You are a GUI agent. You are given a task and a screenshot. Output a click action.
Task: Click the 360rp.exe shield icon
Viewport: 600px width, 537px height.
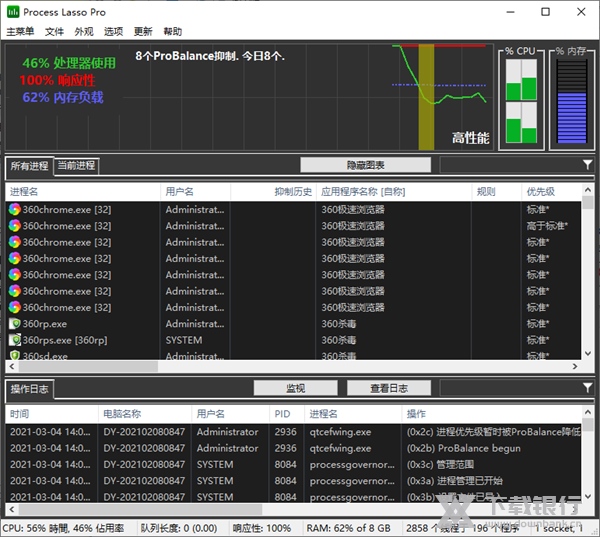tap(15, 324)
